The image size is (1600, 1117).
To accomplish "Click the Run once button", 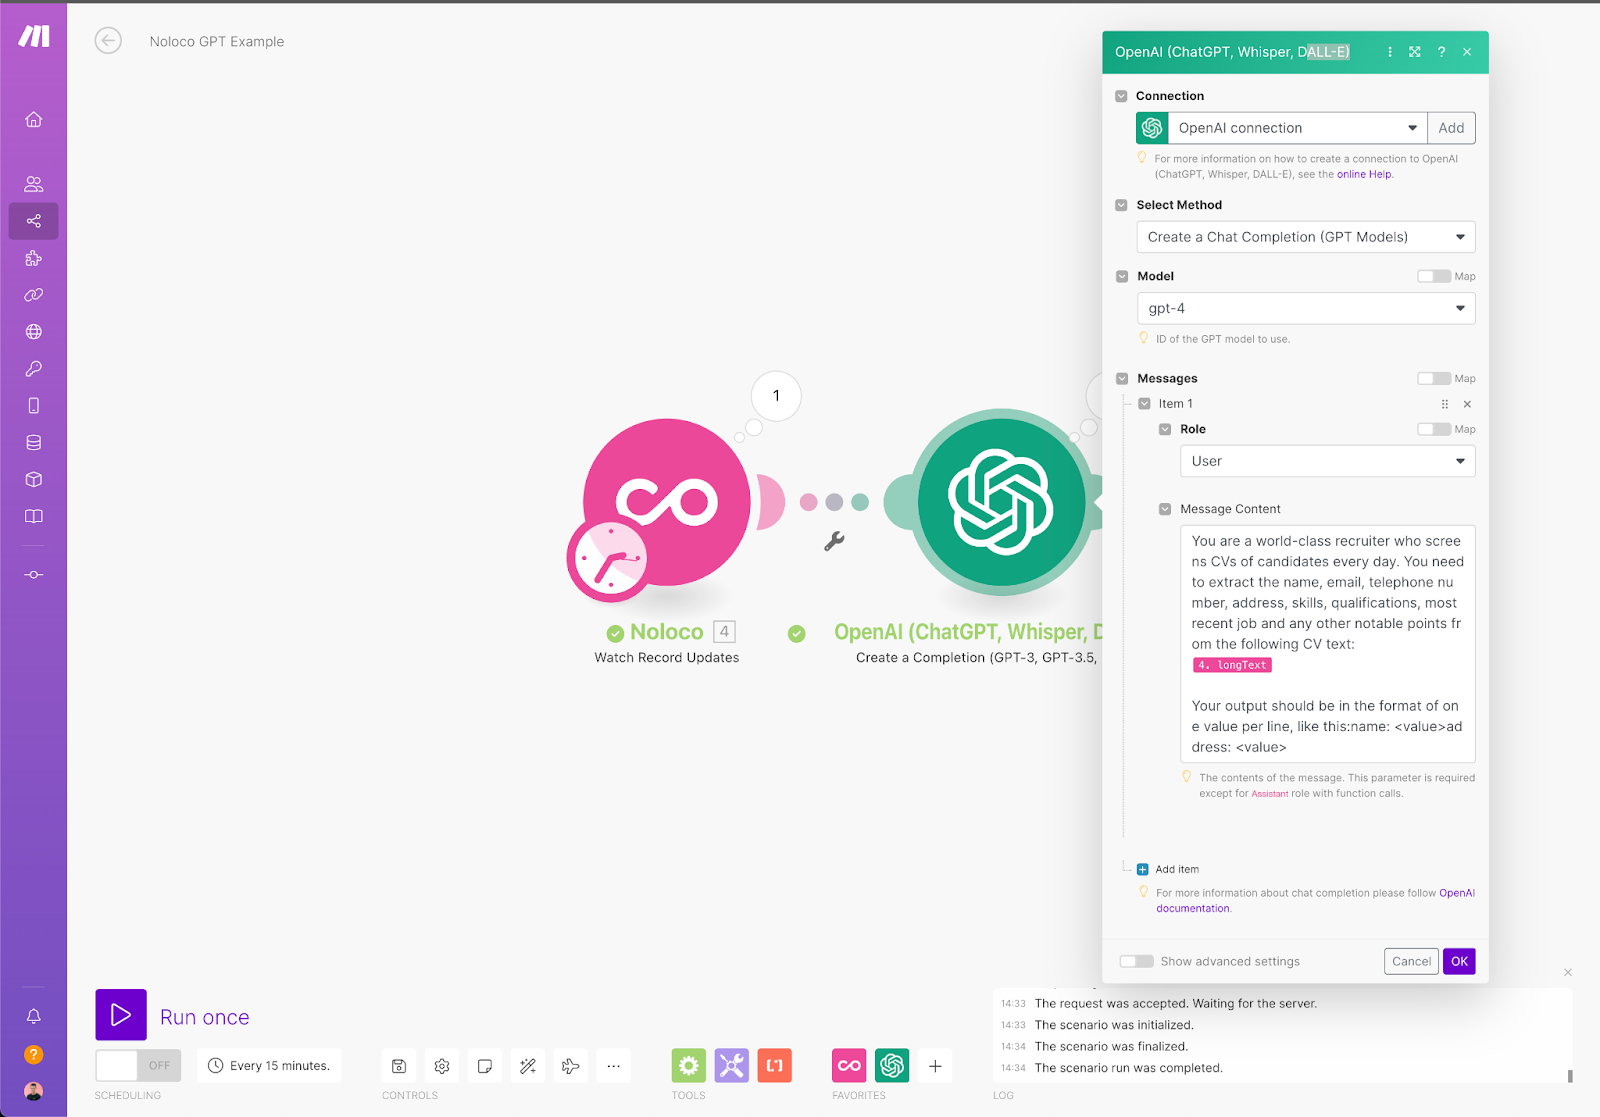I will 120,1015.
